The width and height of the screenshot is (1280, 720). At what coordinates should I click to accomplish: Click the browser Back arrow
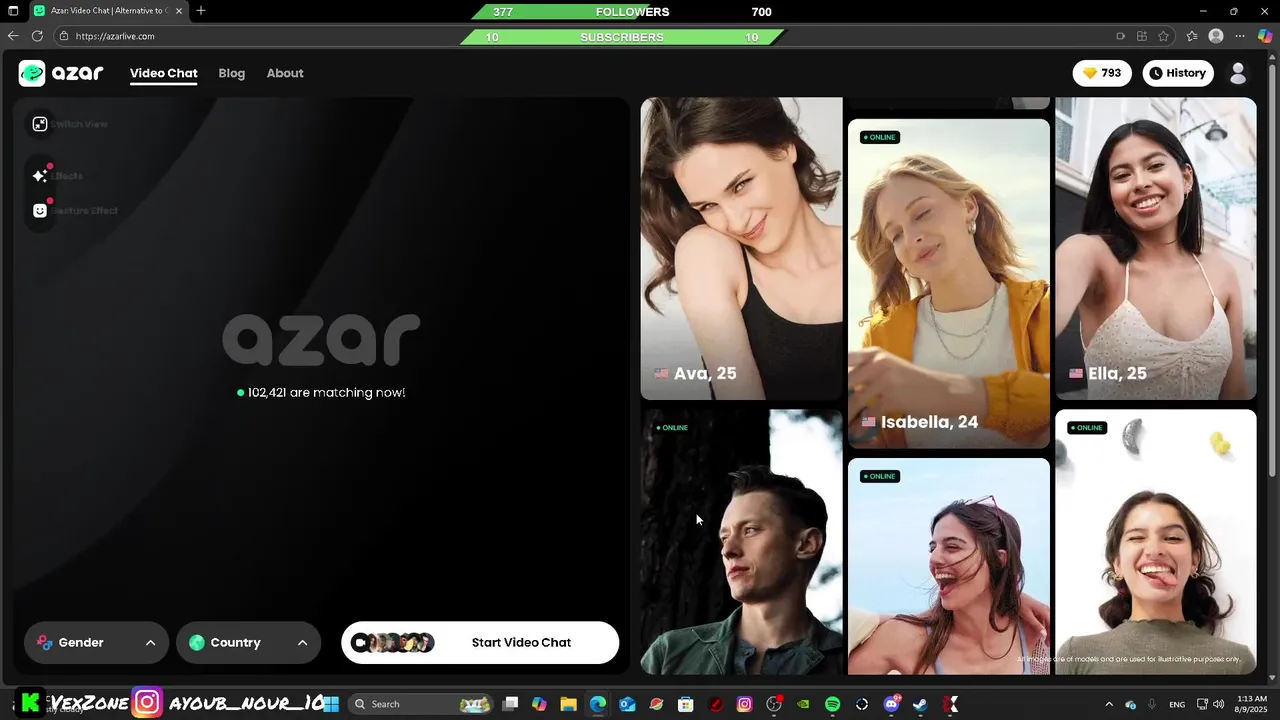(x=13, y=36)
